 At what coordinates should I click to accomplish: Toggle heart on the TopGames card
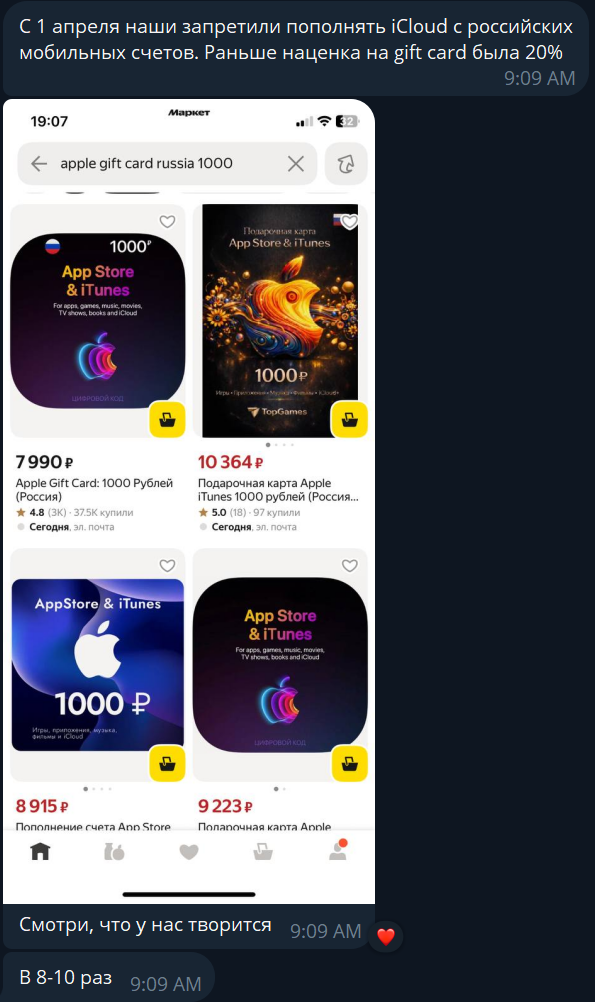coord(350,222)
